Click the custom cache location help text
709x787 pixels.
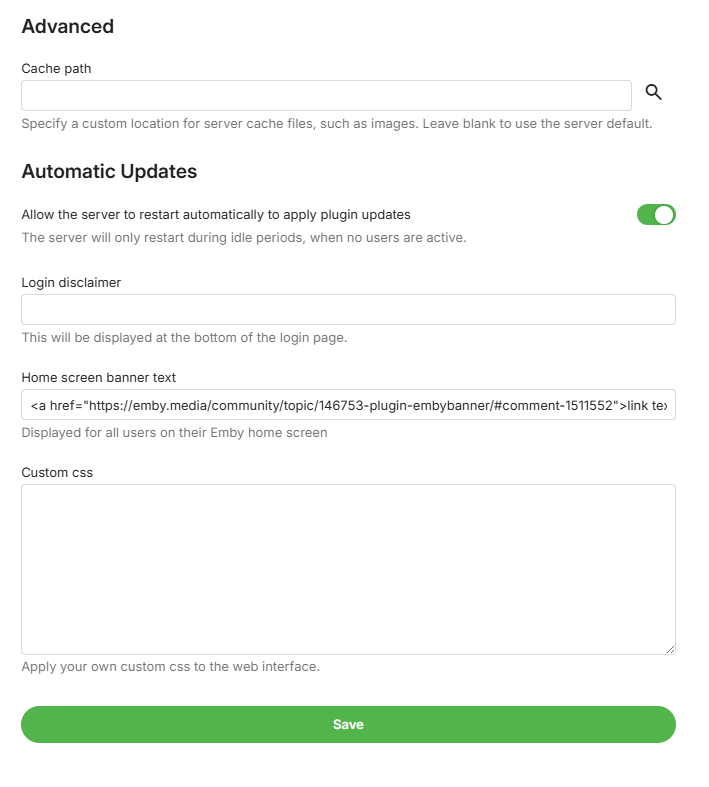pyautogui.click(x=336, y=124)
